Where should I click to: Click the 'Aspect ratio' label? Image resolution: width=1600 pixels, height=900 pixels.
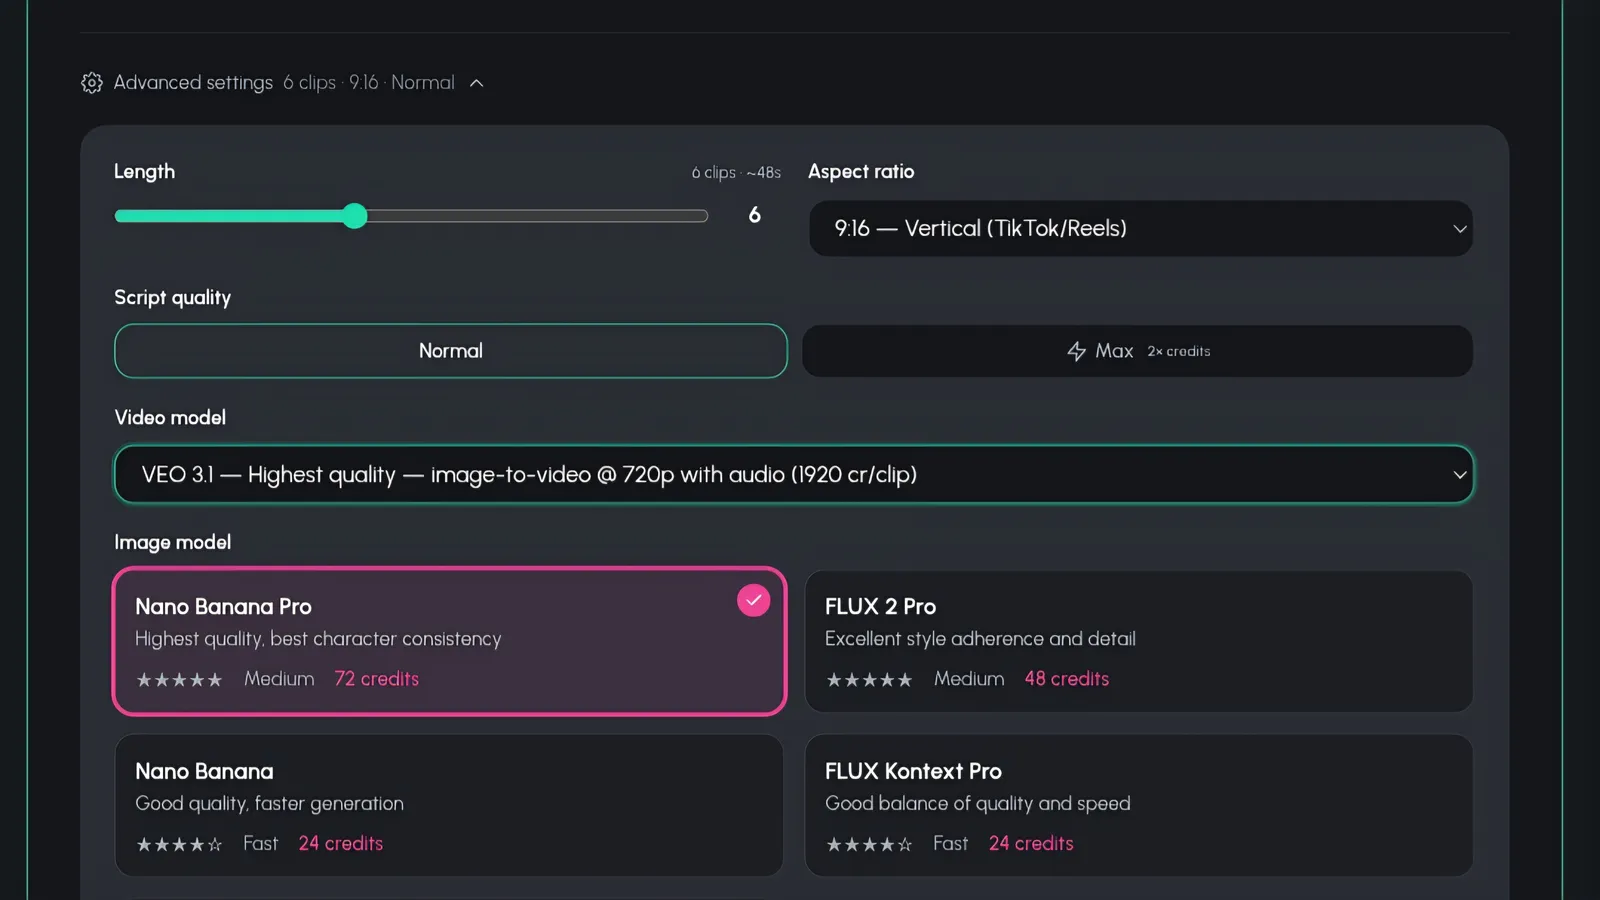(861, 171)
